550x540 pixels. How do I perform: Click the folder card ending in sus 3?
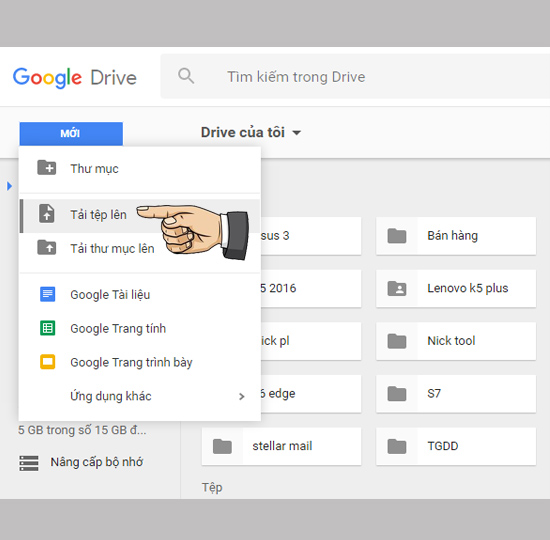point(311,236)
